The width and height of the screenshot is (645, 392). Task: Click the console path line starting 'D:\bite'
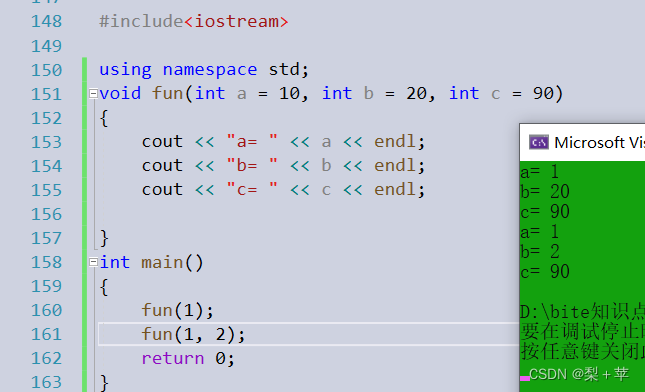[x=582, y=312]
